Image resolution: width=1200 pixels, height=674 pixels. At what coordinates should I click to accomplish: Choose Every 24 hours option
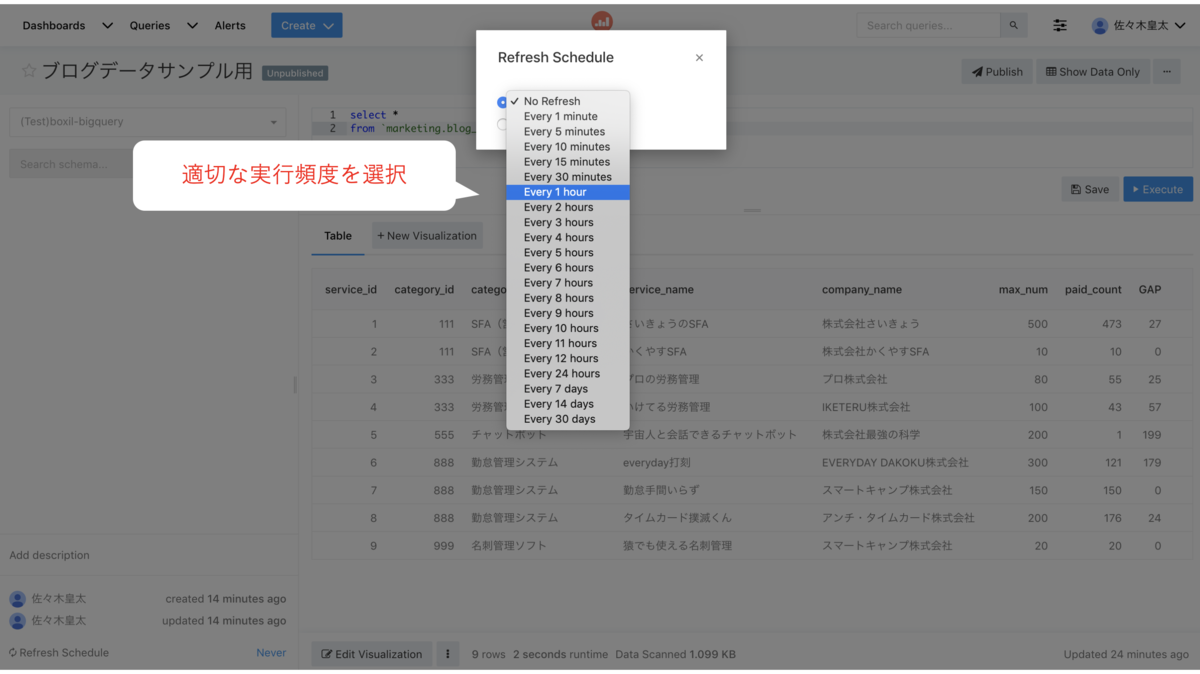pyautogui.click(x=568, y=373)
